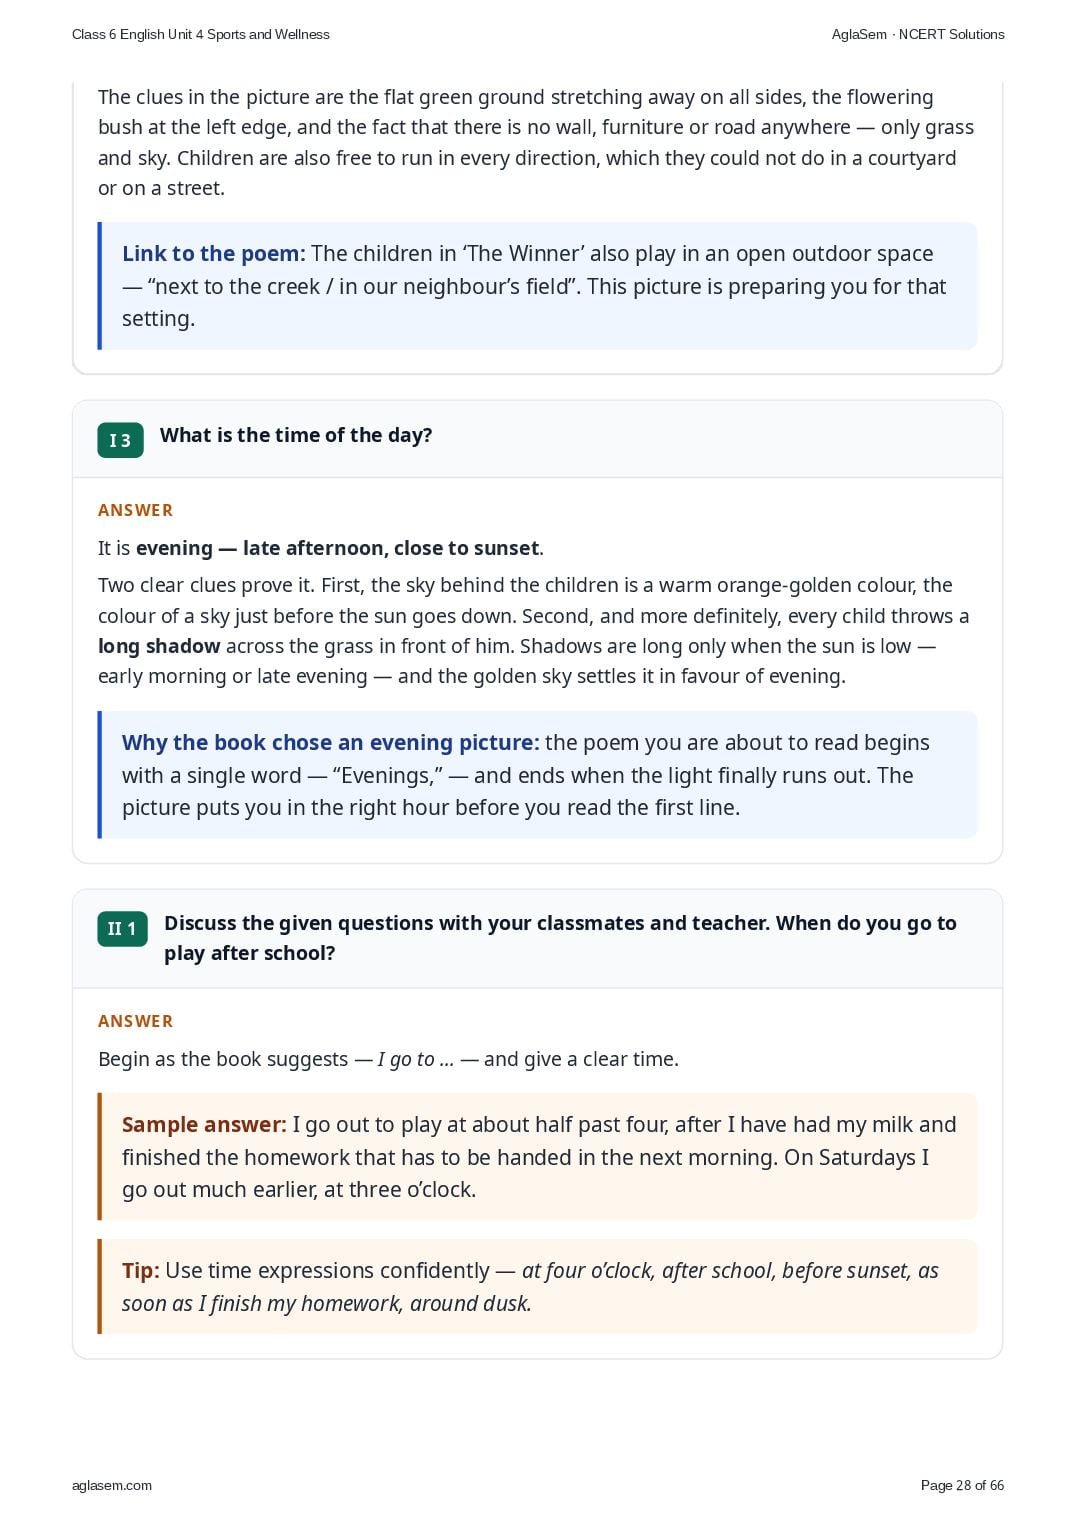The width and height of the screenshot is (1076, 1522).
Task: Click the italic 'at four o'clock, after school' examples
Action: (x=649, y=1271)
